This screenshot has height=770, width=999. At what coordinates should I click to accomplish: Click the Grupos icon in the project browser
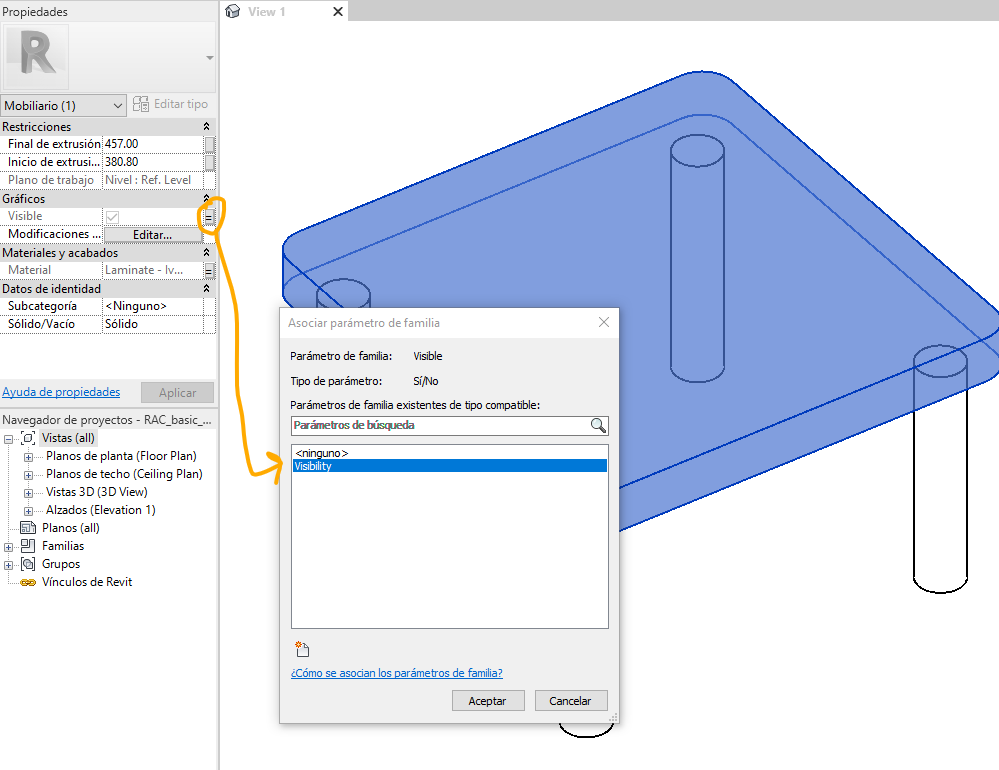tap(30, 564)
